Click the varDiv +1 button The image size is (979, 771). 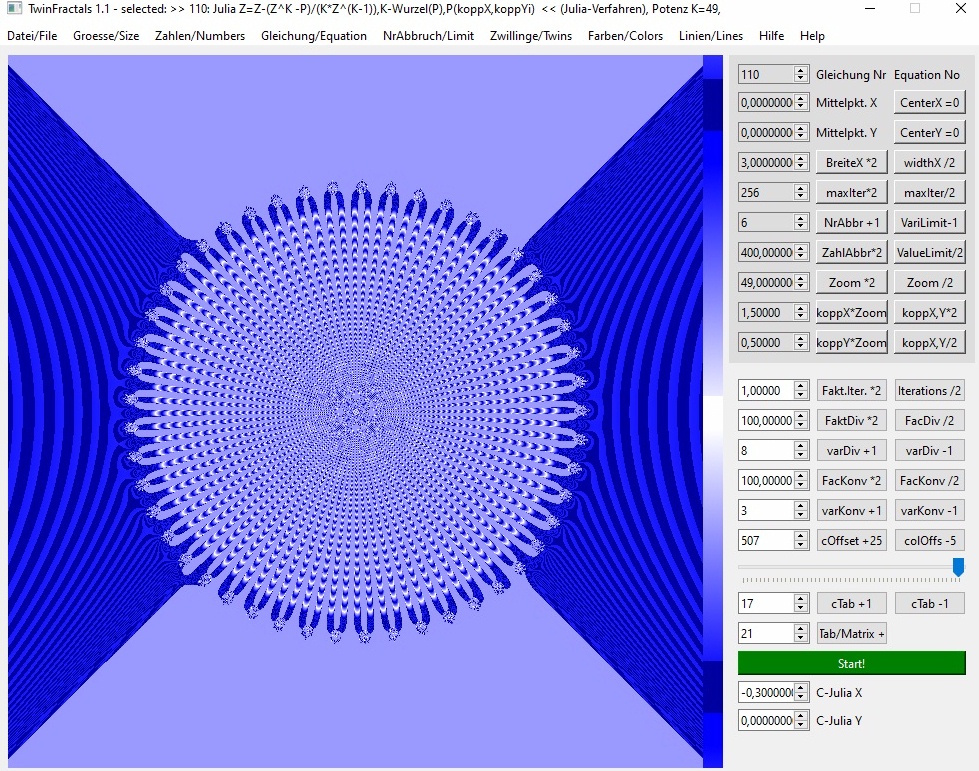[x=852, y=450]
